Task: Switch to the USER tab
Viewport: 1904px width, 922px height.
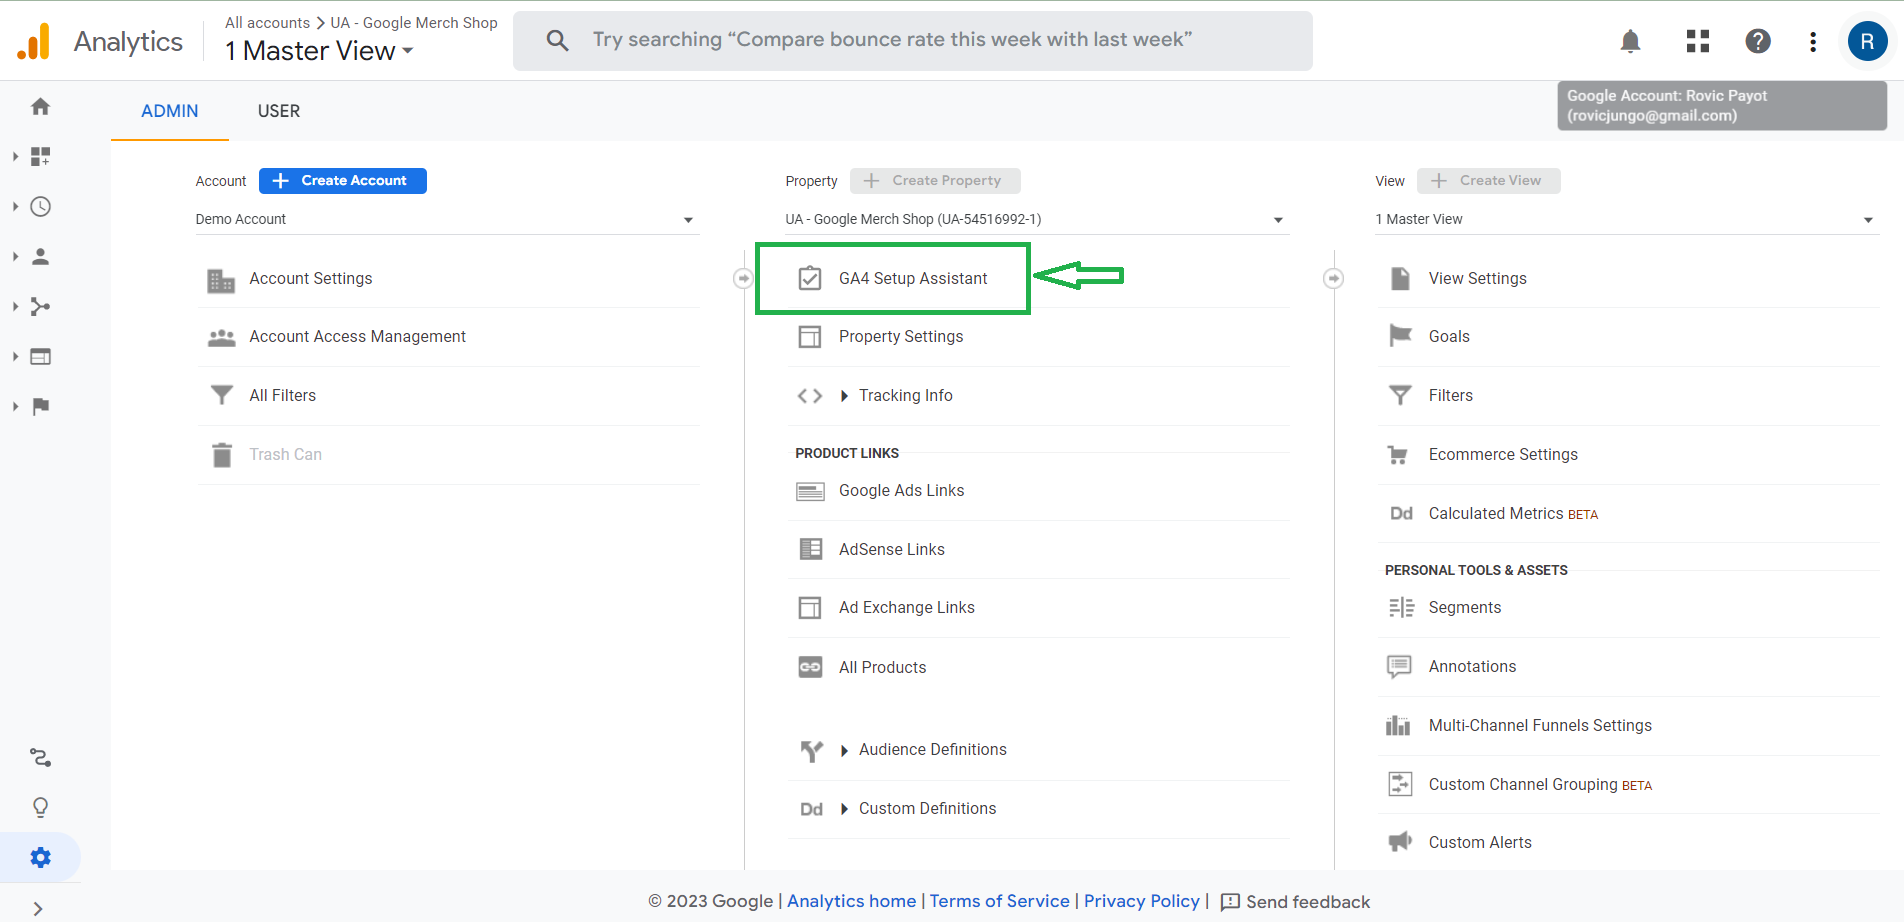Action: 278,111
